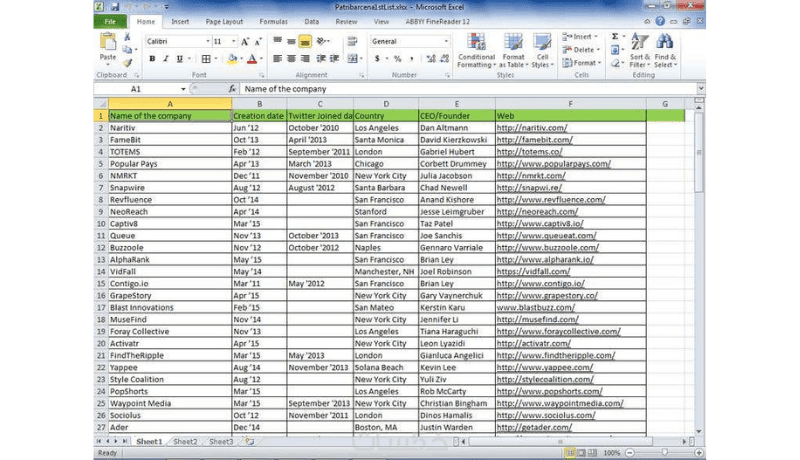The height and width of the screenshot is (460, 800).
Task: Click the Wrap Text icon
Action: coord(352,41)
